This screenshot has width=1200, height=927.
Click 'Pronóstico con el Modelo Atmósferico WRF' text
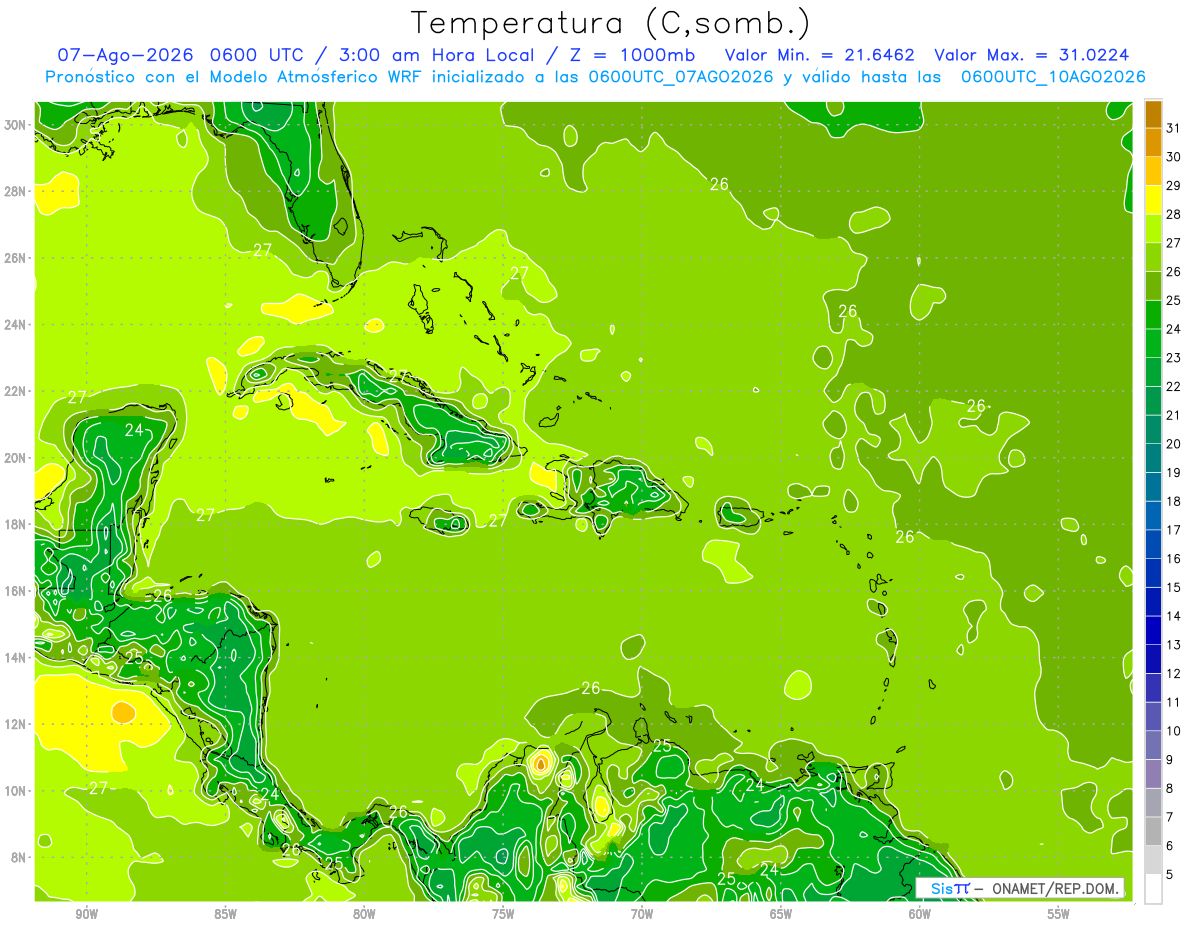[x=235, y=76]
